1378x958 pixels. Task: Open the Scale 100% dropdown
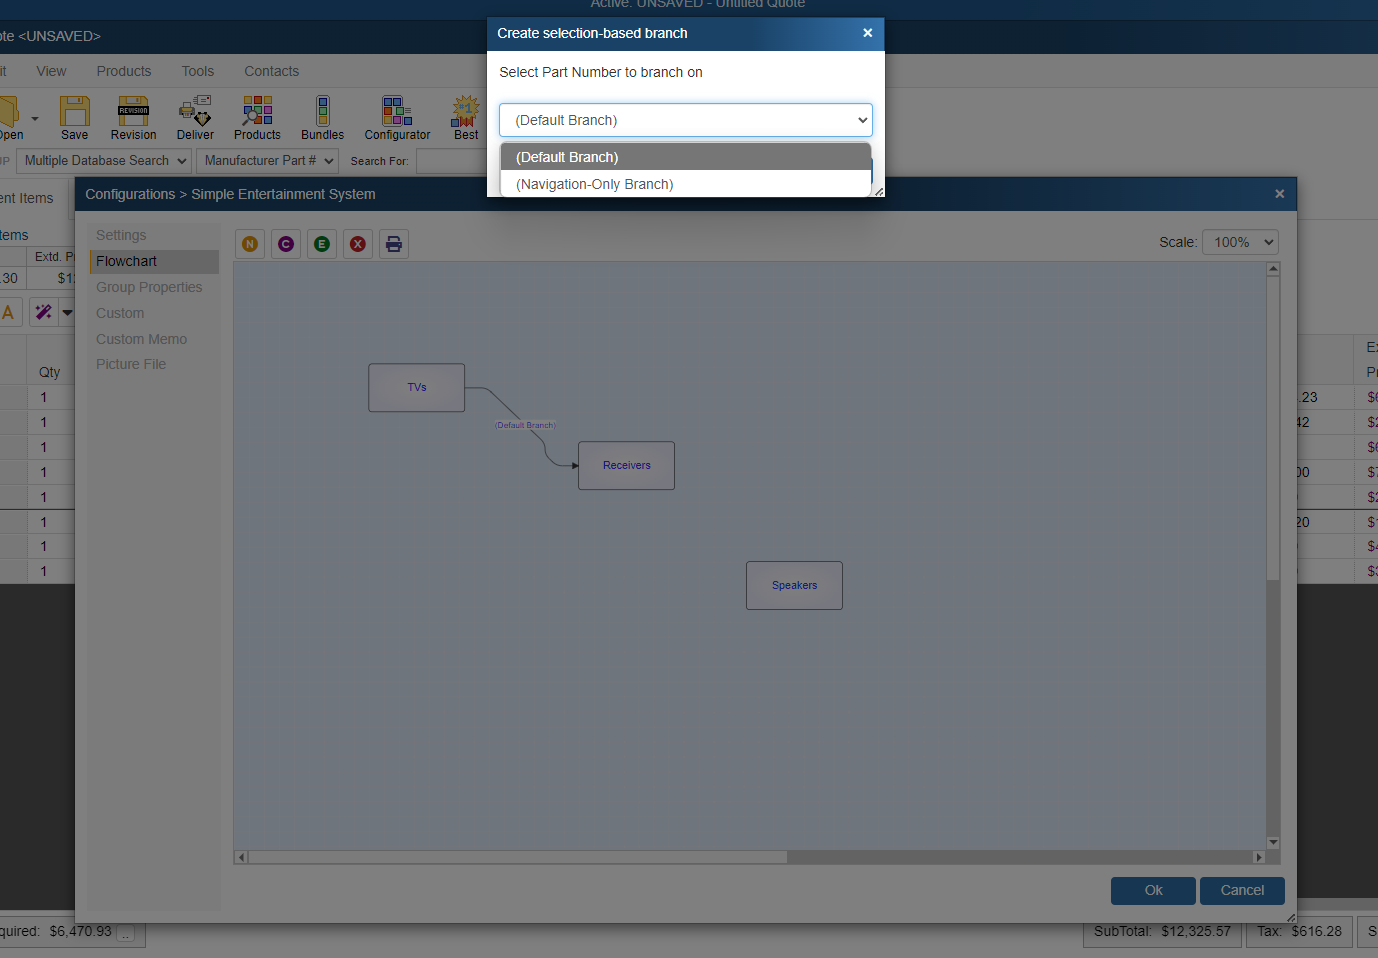(1240, 242)
